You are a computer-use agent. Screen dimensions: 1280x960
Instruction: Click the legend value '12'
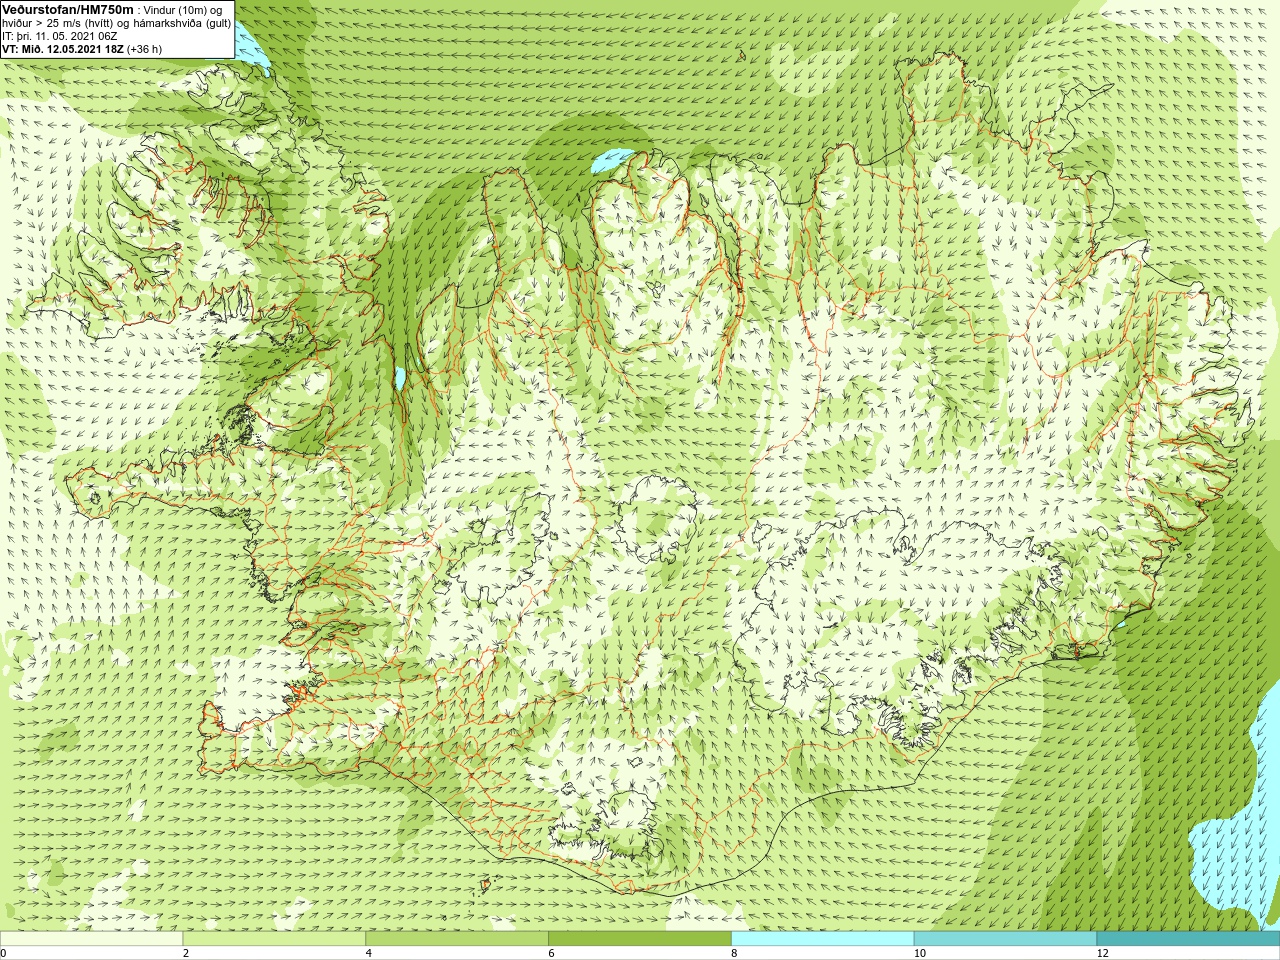[x=1103, y=953]
